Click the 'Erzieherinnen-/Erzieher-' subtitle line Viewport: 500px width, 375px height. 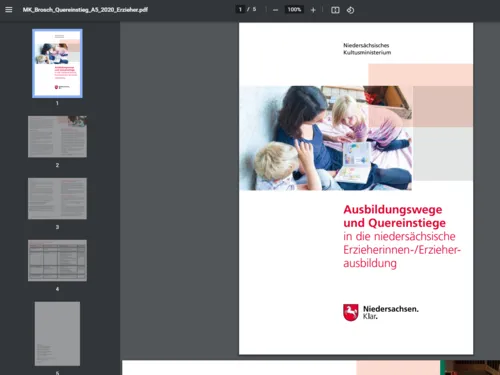[x=402, y=250]
